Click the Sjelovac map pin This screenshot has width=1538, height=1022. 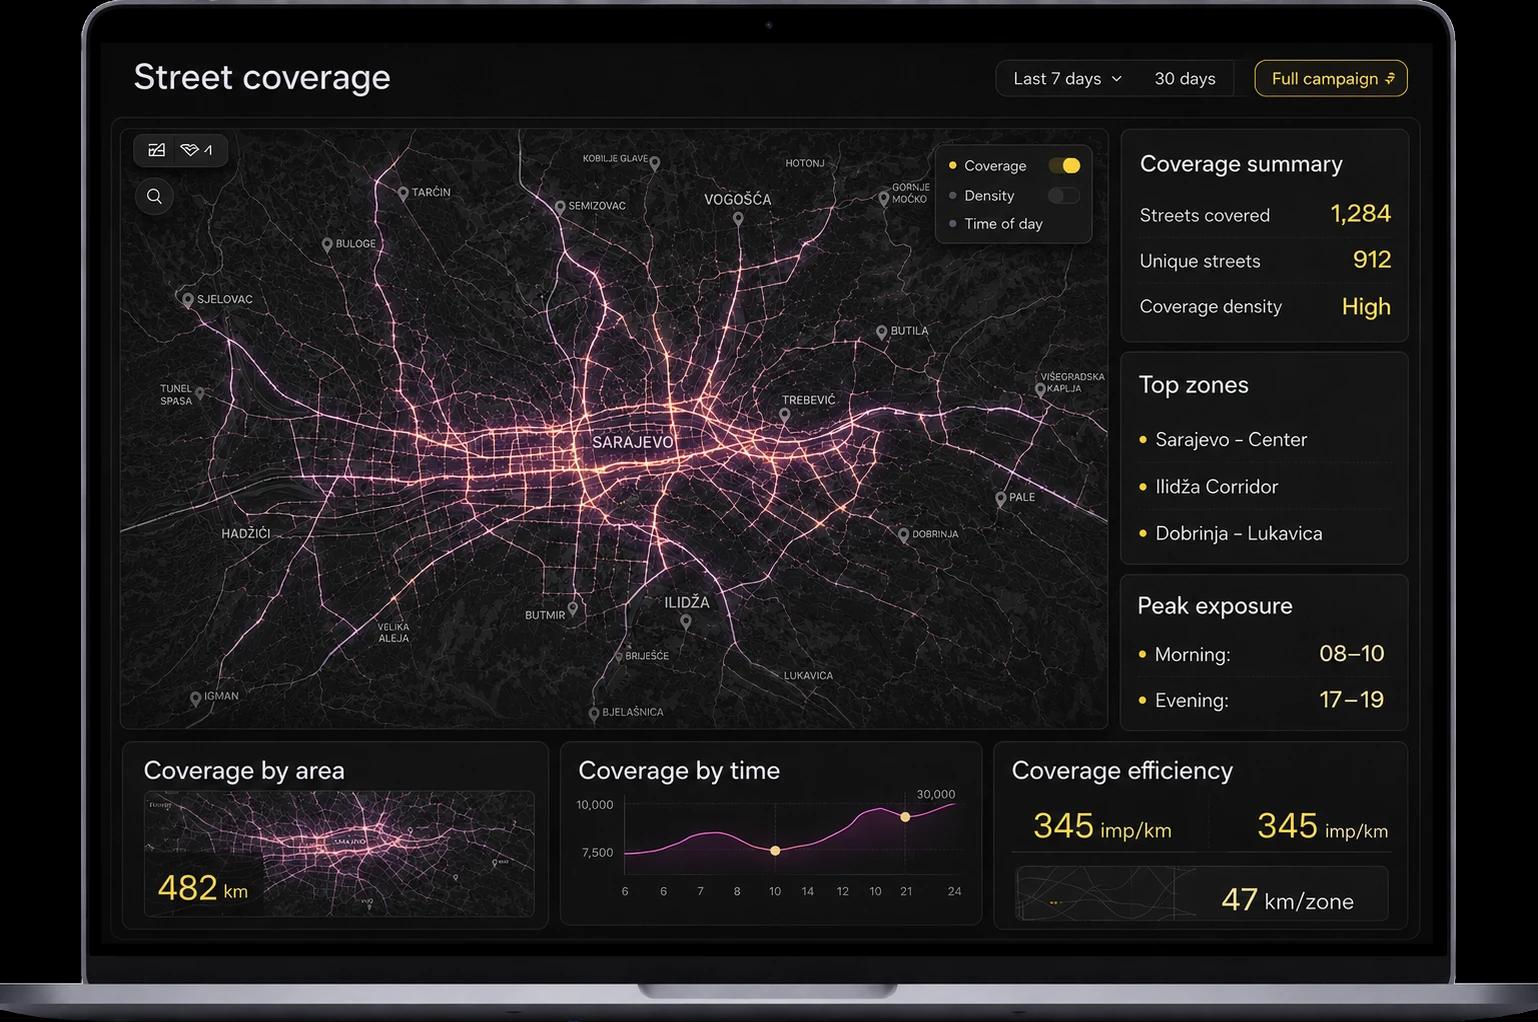coord(187,300)
